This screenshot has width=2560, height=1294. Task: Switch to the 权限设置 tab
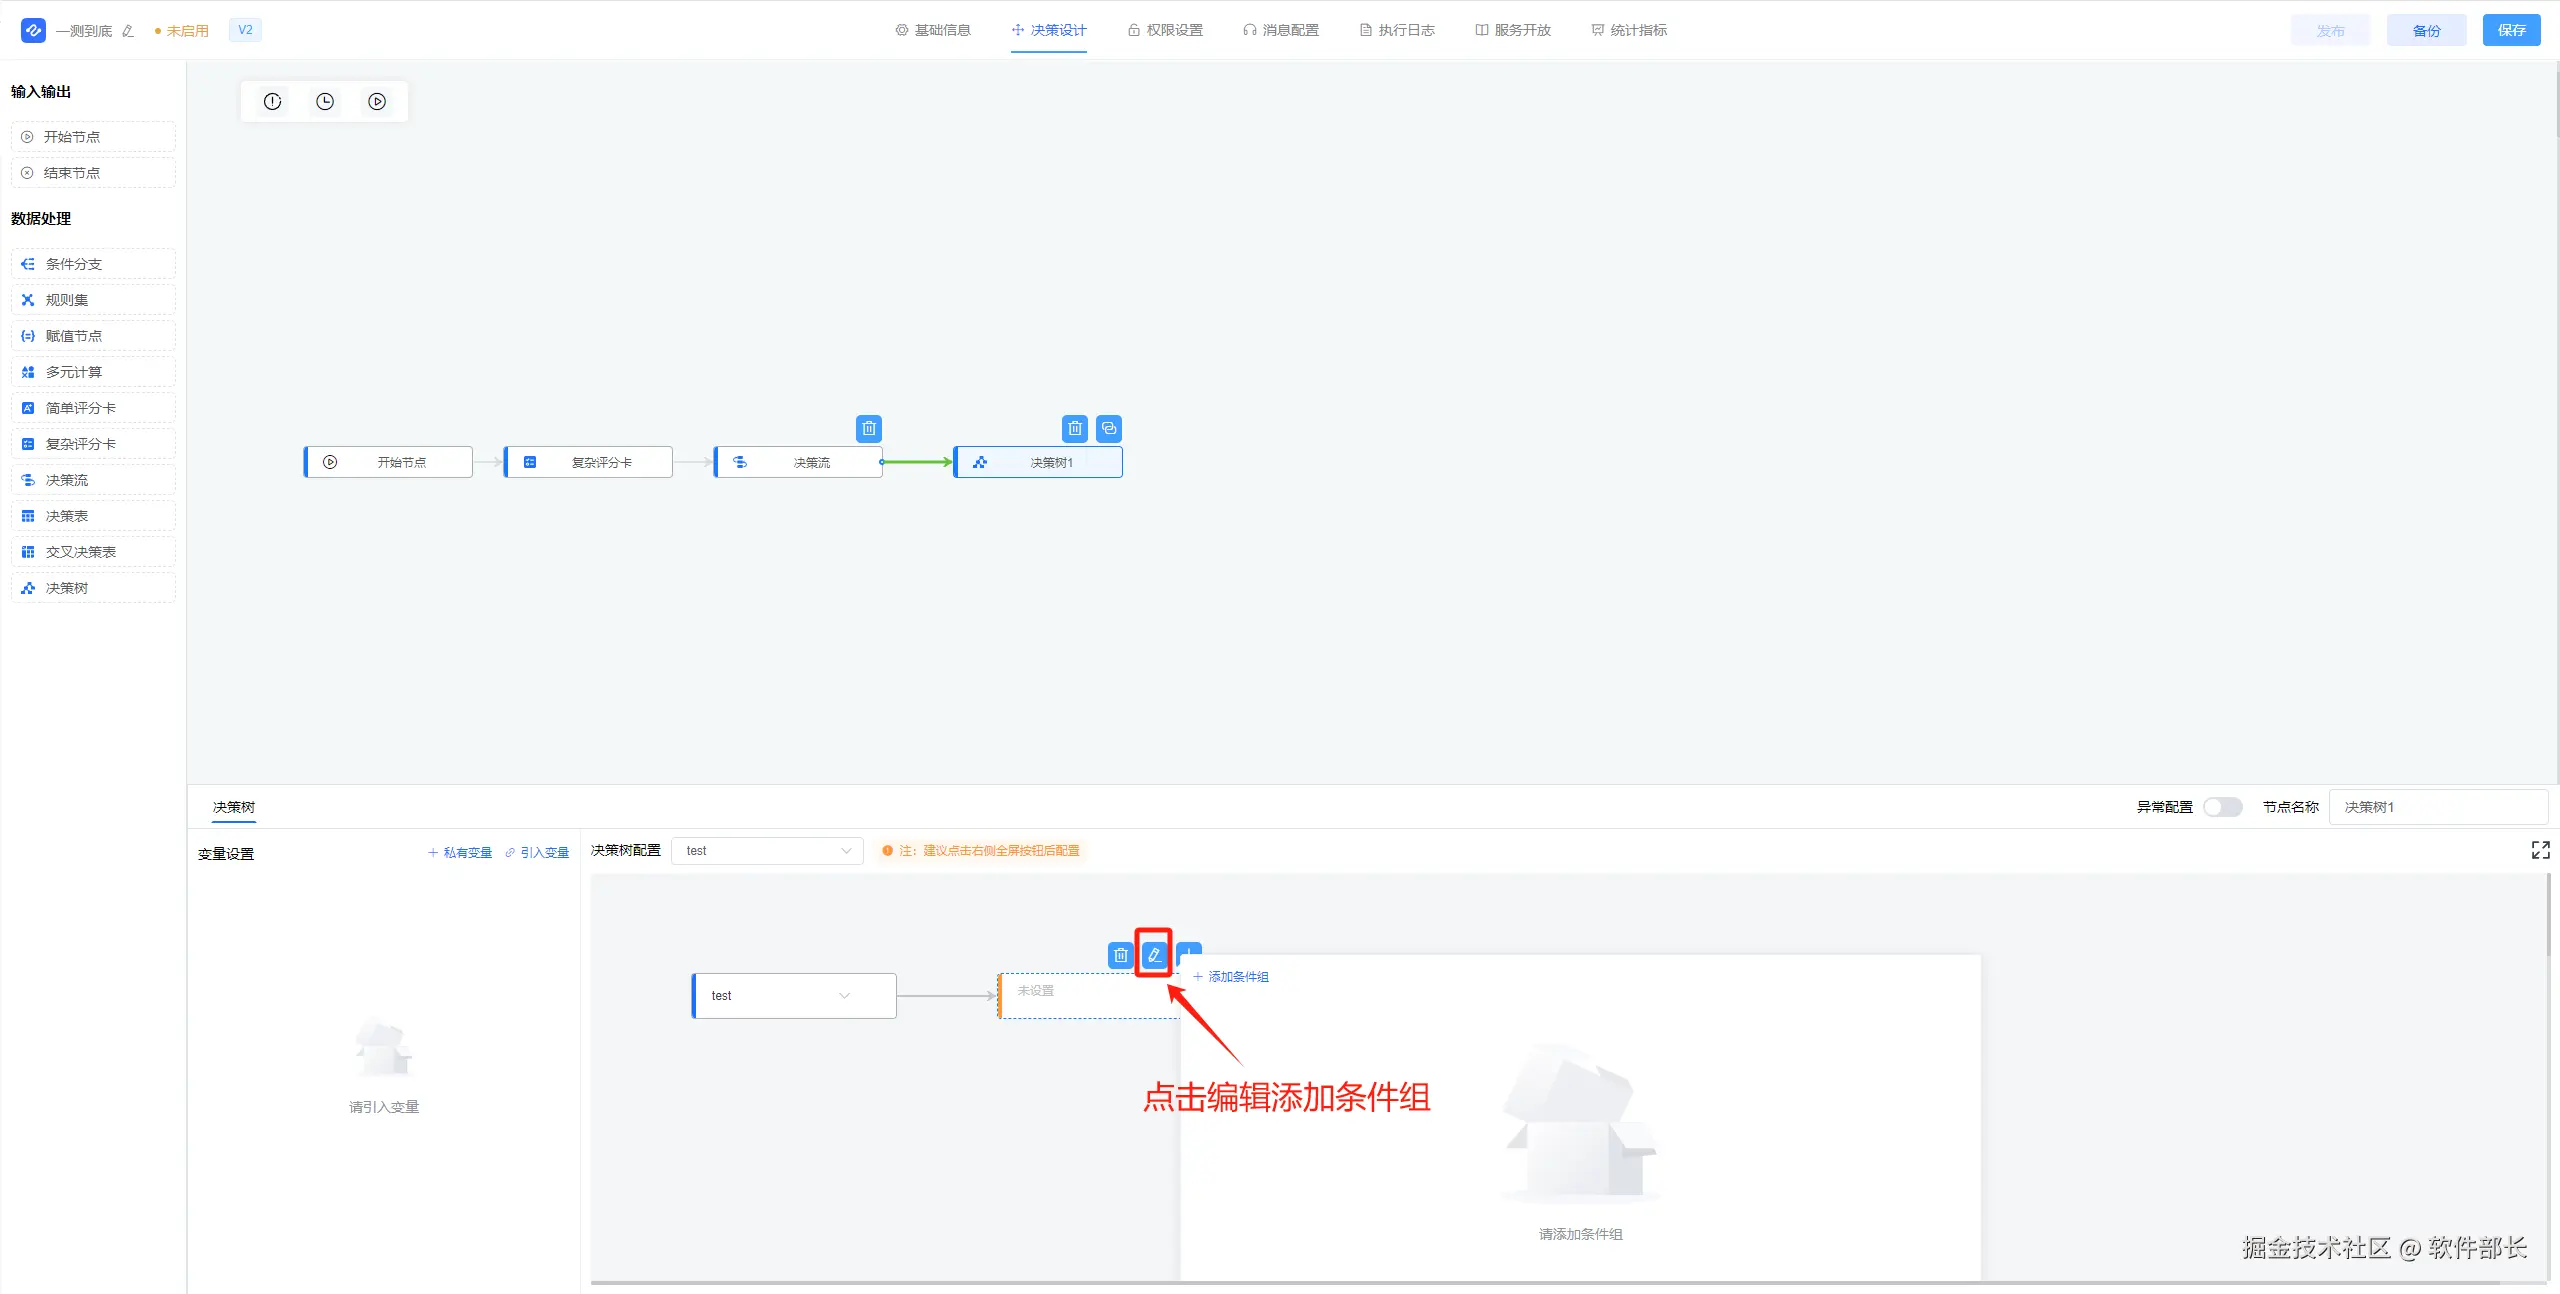[x=1165, y=30]
